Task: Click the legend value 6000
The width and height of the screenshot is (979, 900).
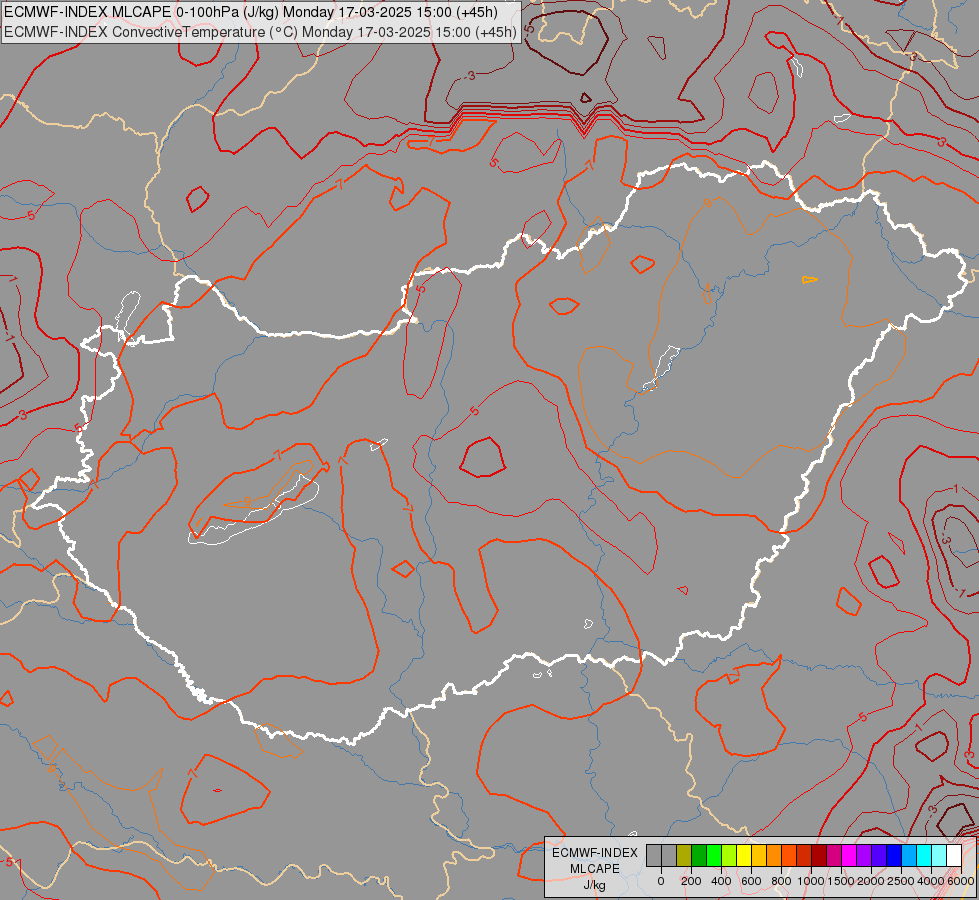Action: click(x=961, y=881)
